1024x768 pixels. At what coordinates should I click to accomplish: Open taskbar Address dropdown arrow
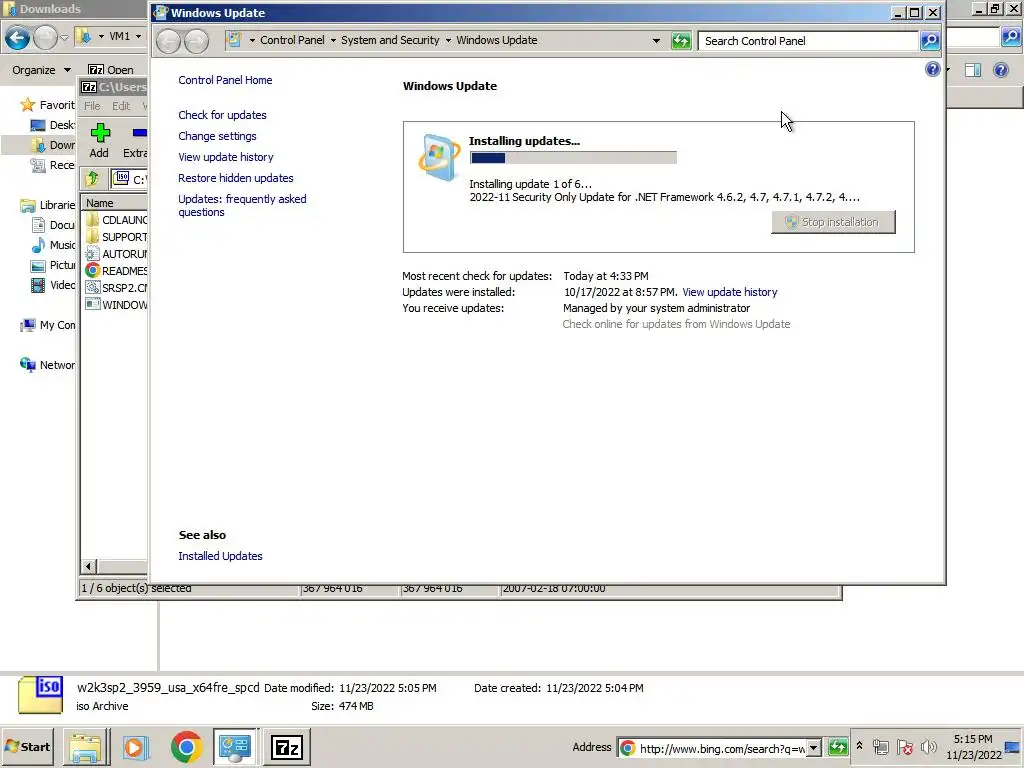814,748
